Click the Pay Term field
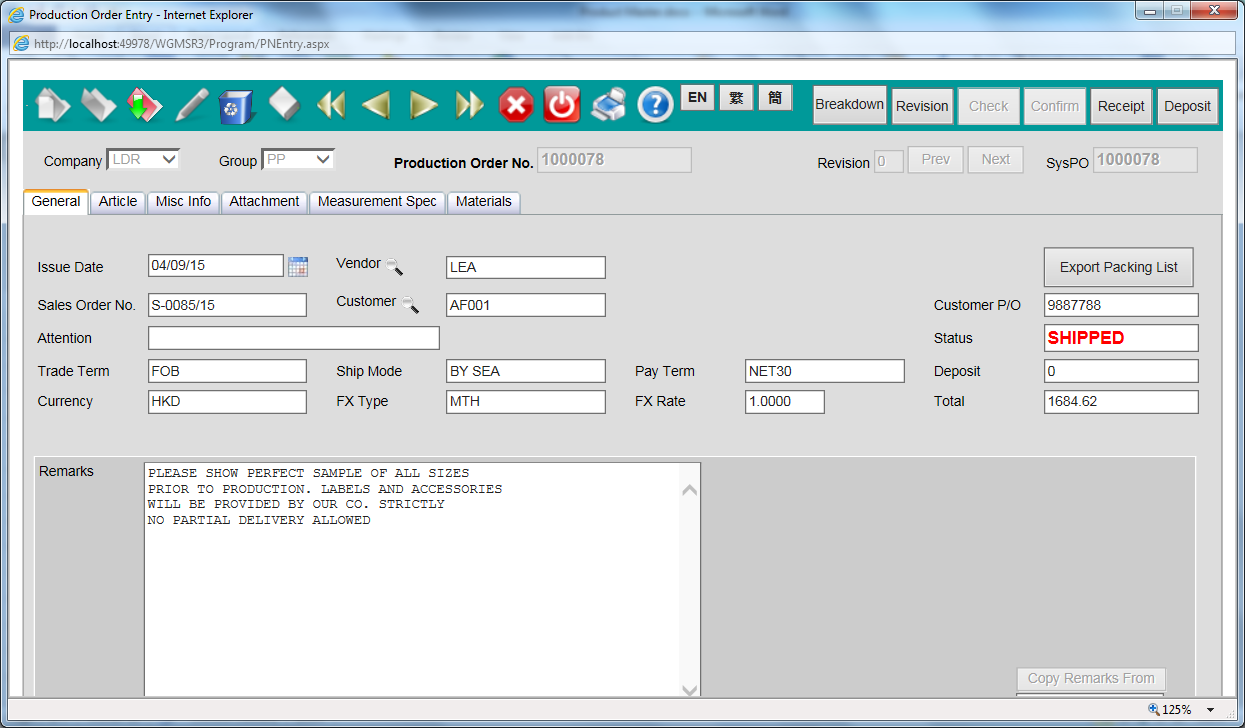The height and width of the screenshot is (728, 1245). coord(825,371)
